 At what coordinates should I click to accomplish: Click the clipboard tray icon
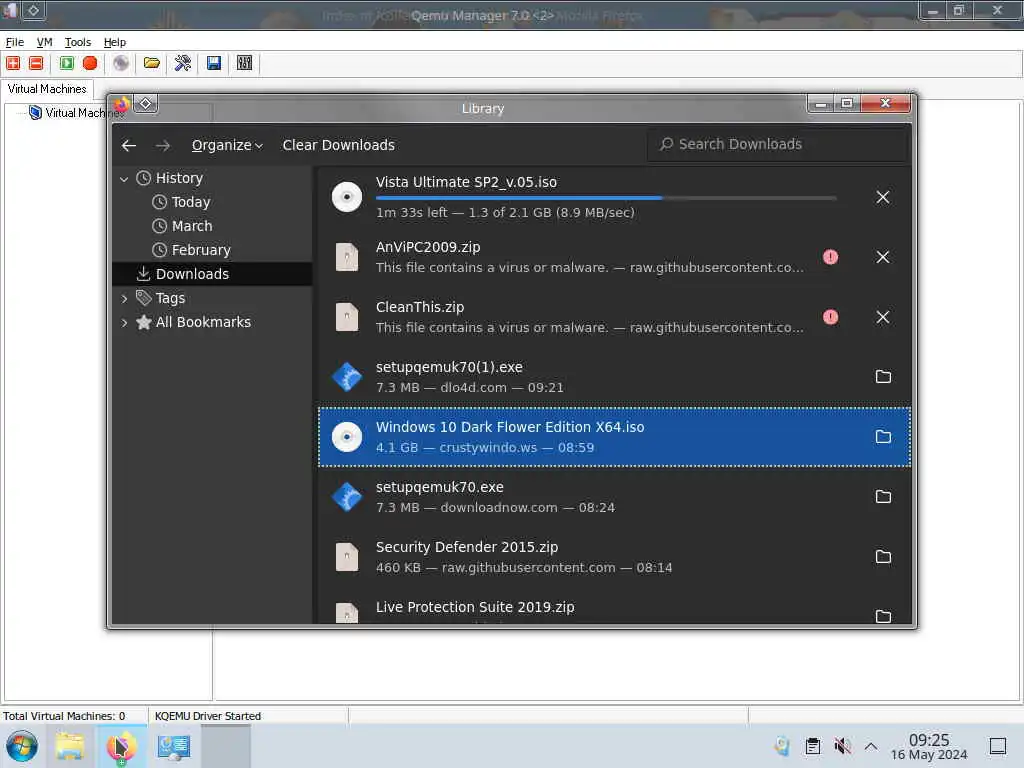(812, 746)
